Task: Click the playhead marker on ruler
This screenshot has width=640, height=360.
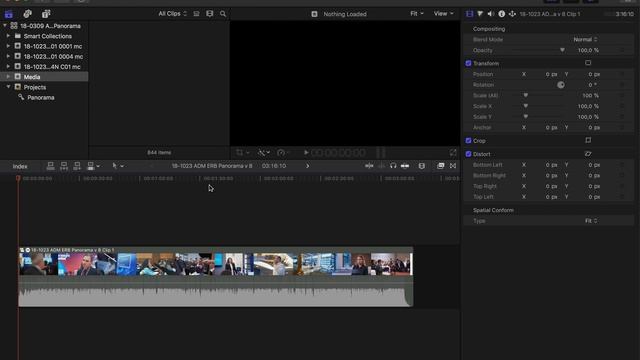Action: coord(18,178)
